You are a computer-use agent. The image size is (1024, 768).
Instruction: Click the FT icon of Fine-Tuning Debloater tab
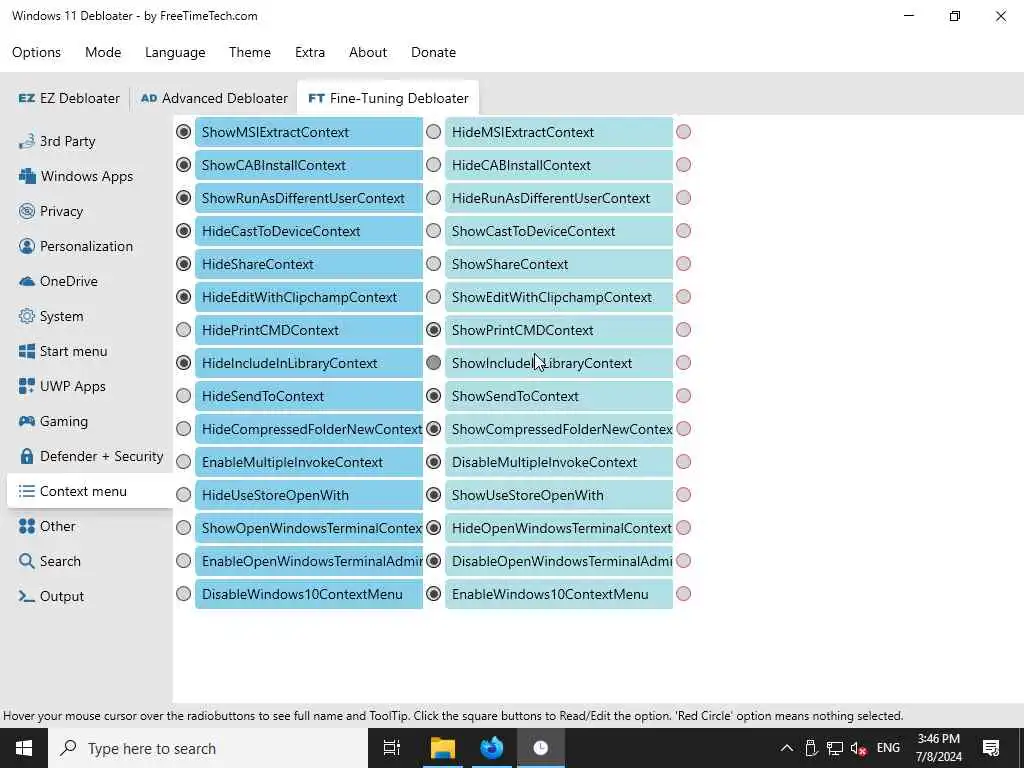point(316,98)
